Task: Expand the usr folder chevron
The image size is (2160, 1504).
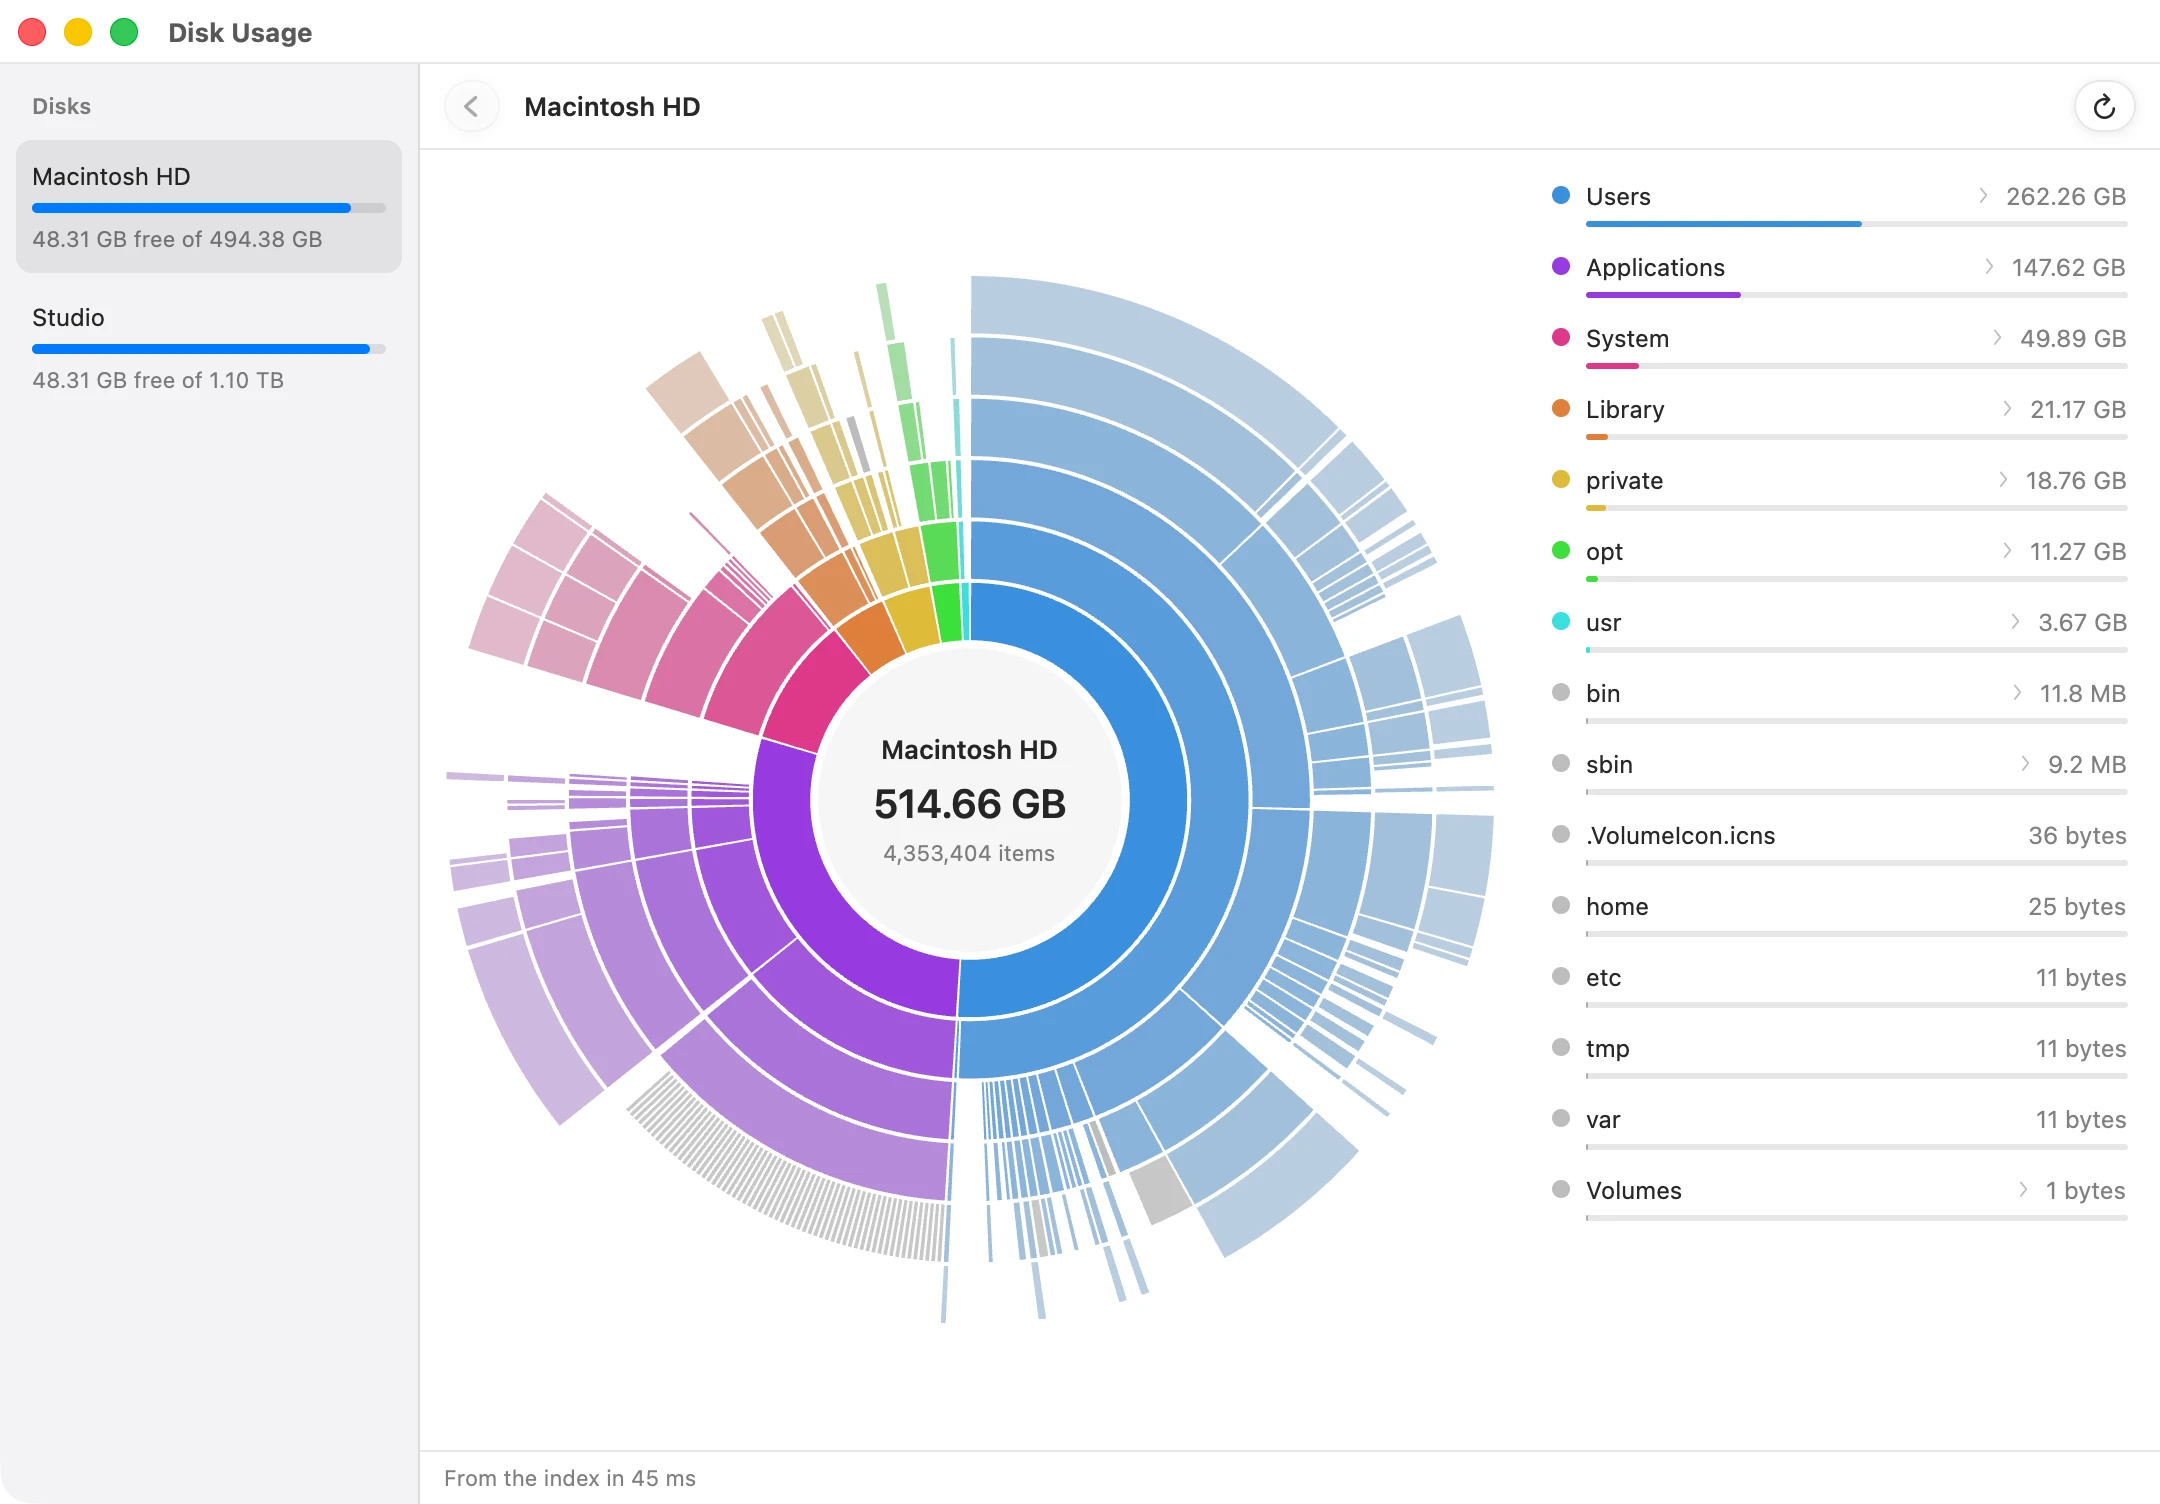Action: pyautogui.click(x=2015, y=622)
